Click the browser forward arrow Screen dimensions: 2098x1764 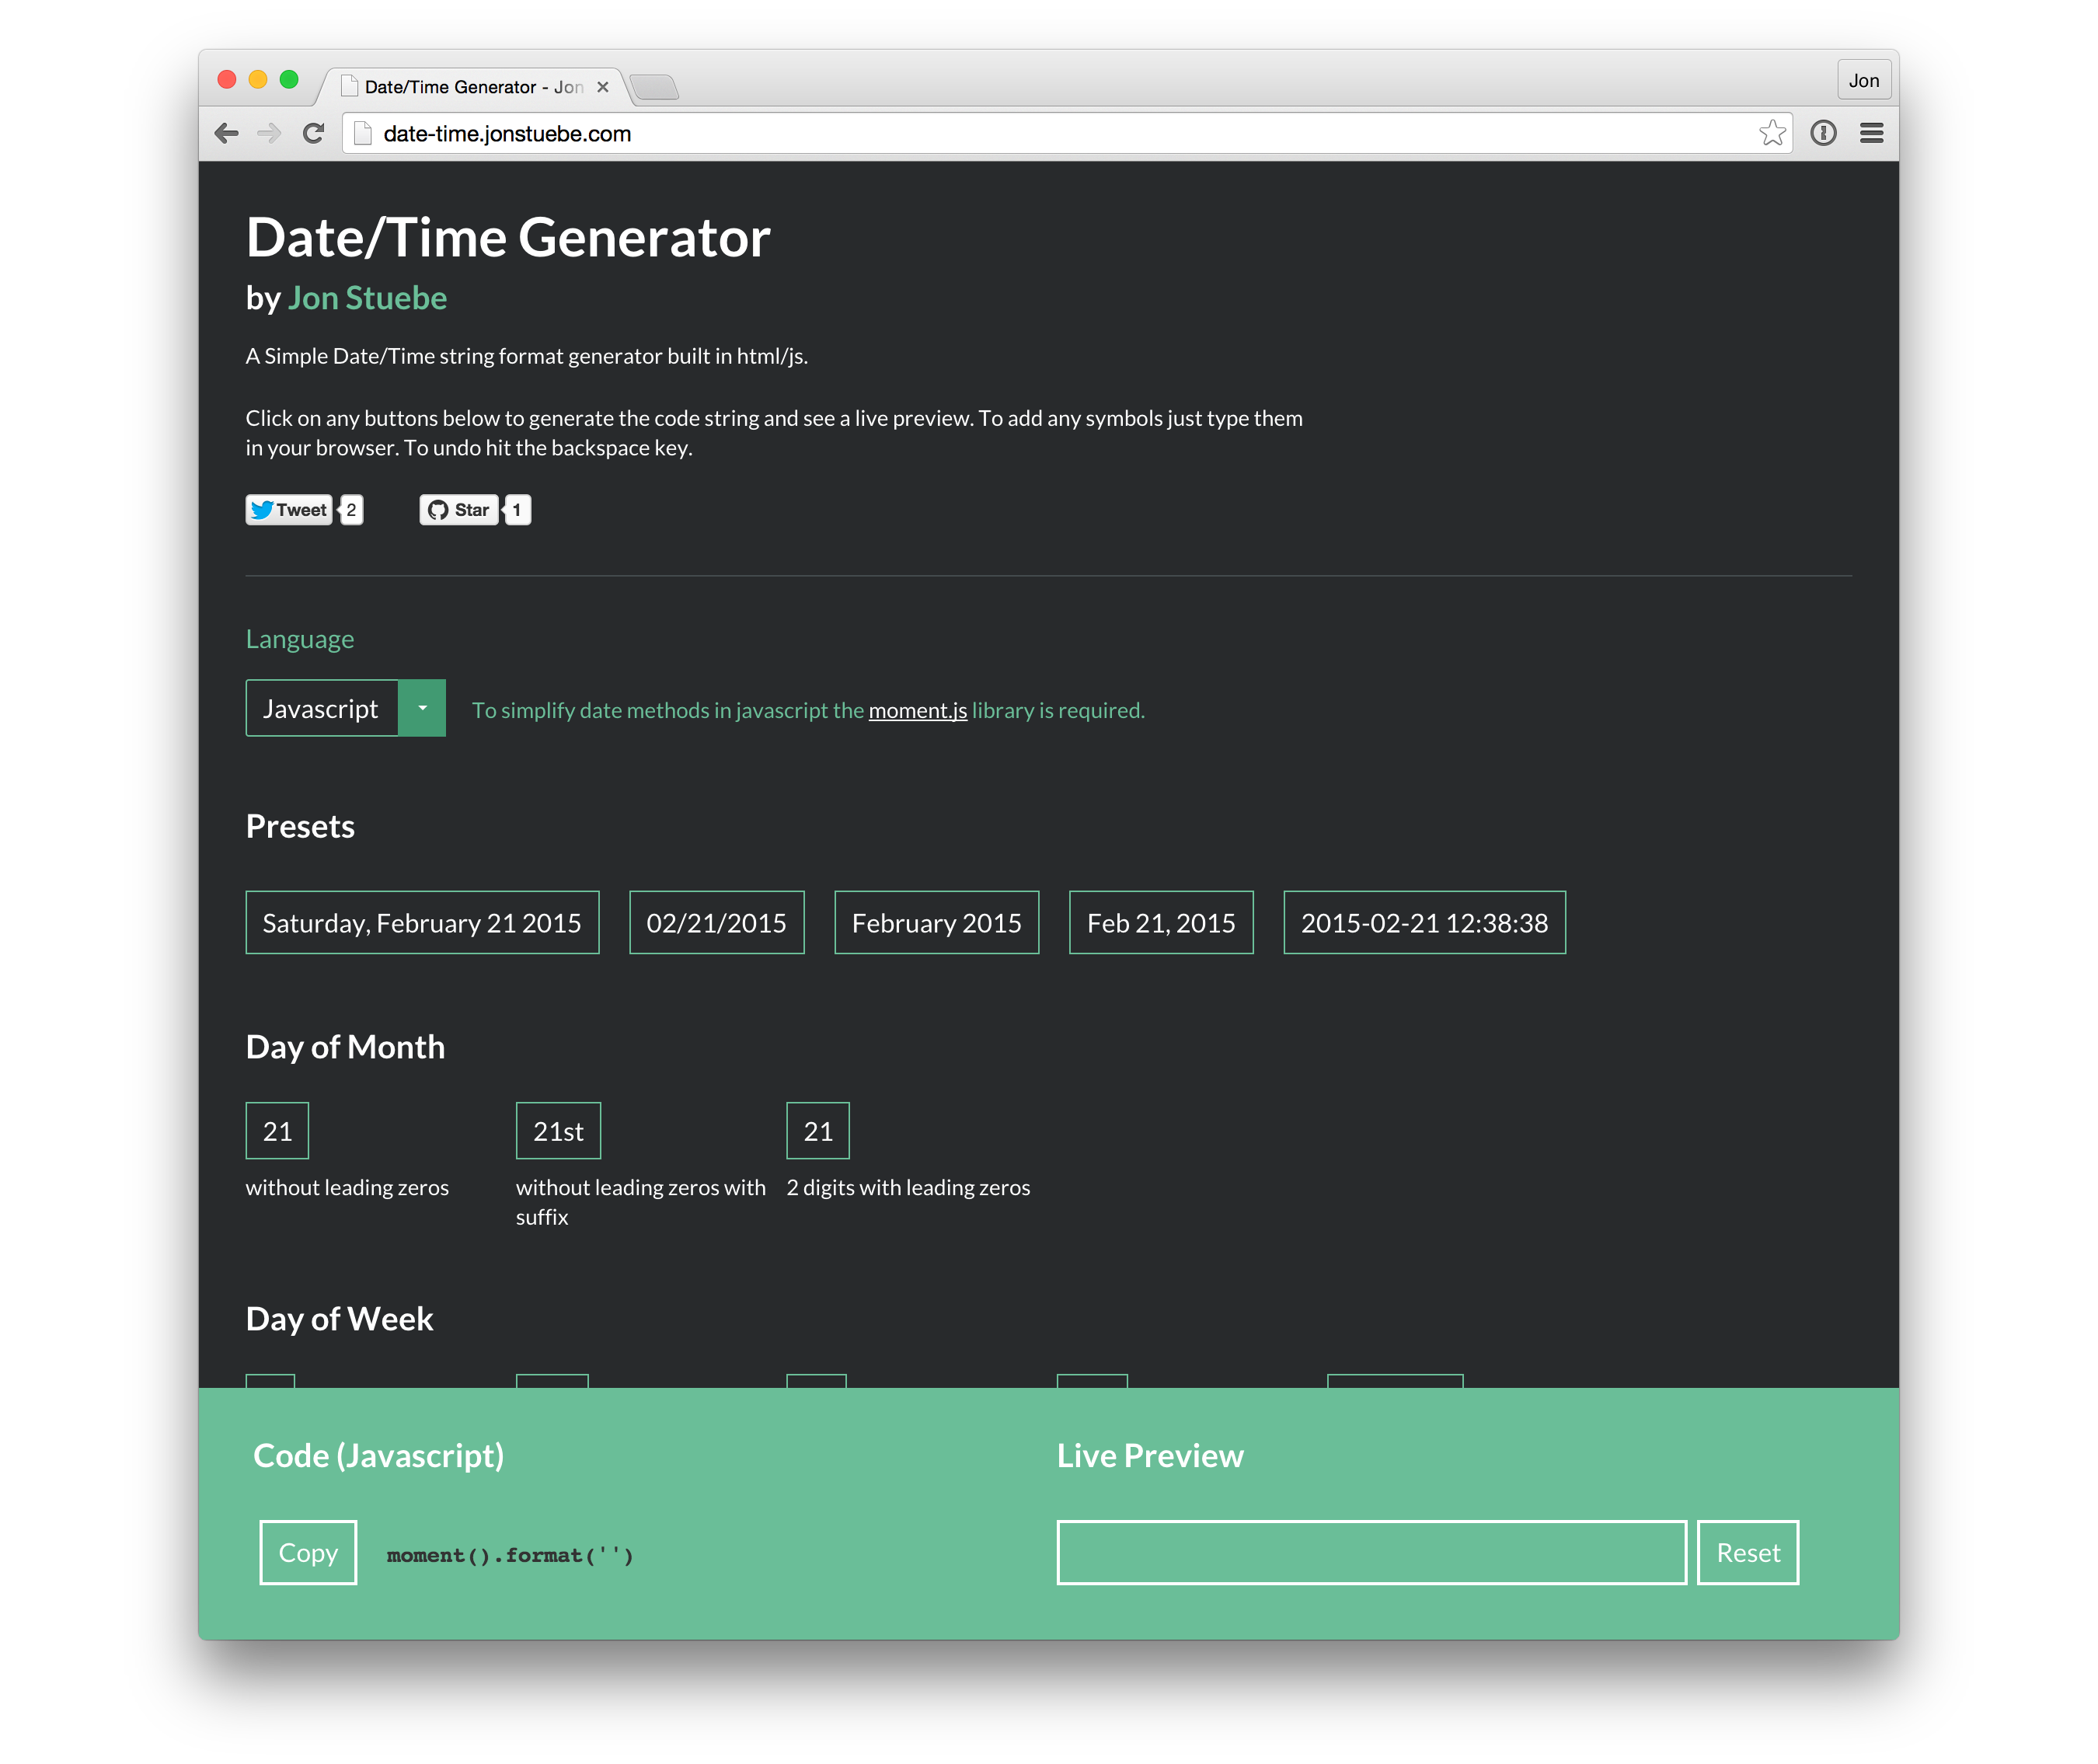(270, 133)
